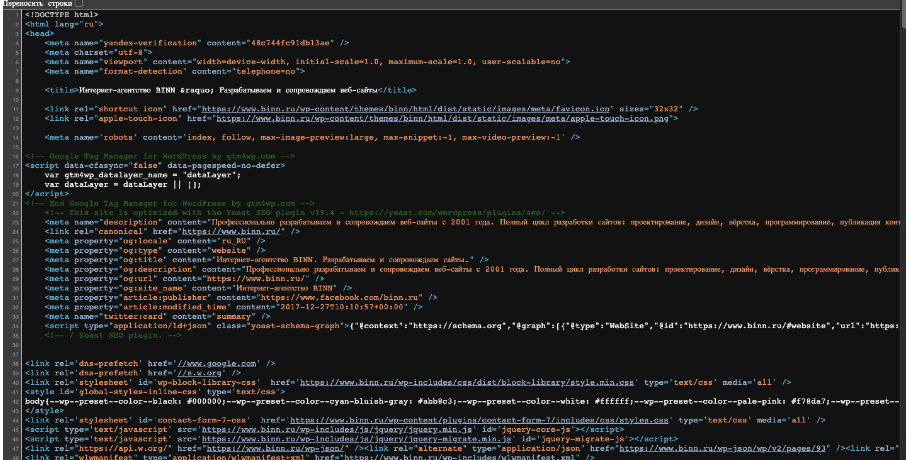Open the wp-json/ api link

(x=277, y=448)
